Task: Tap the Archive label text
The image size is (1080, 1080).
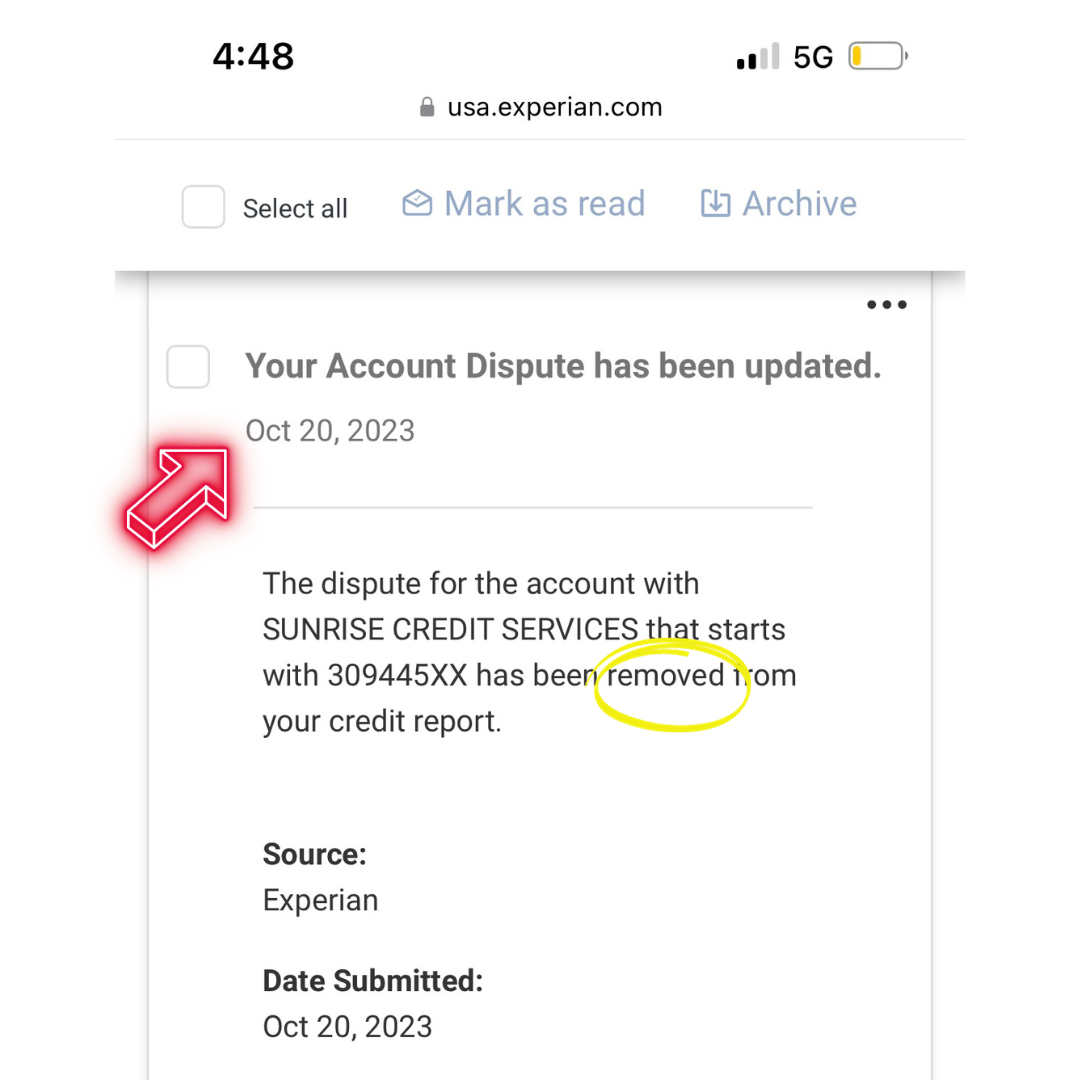Action: (800, 204)
